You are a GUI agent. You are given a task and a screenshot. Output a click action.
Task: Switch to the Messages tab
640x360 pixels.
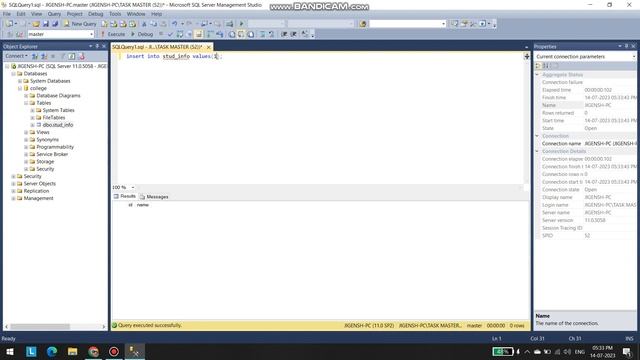(x=154, y=197)
